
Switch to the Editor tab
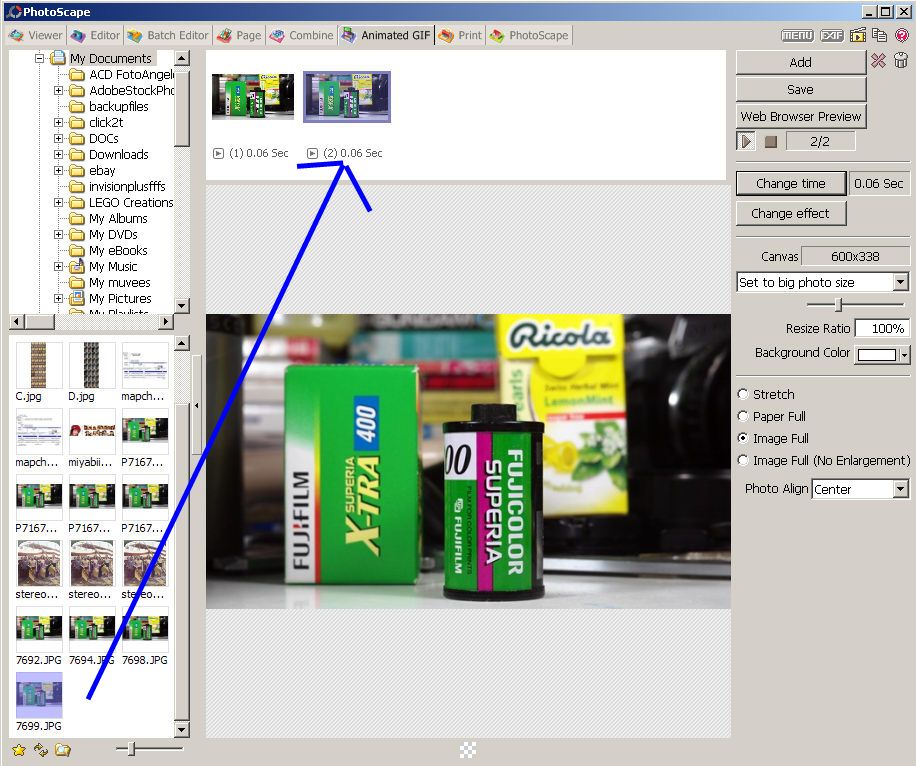click(95, 35)
